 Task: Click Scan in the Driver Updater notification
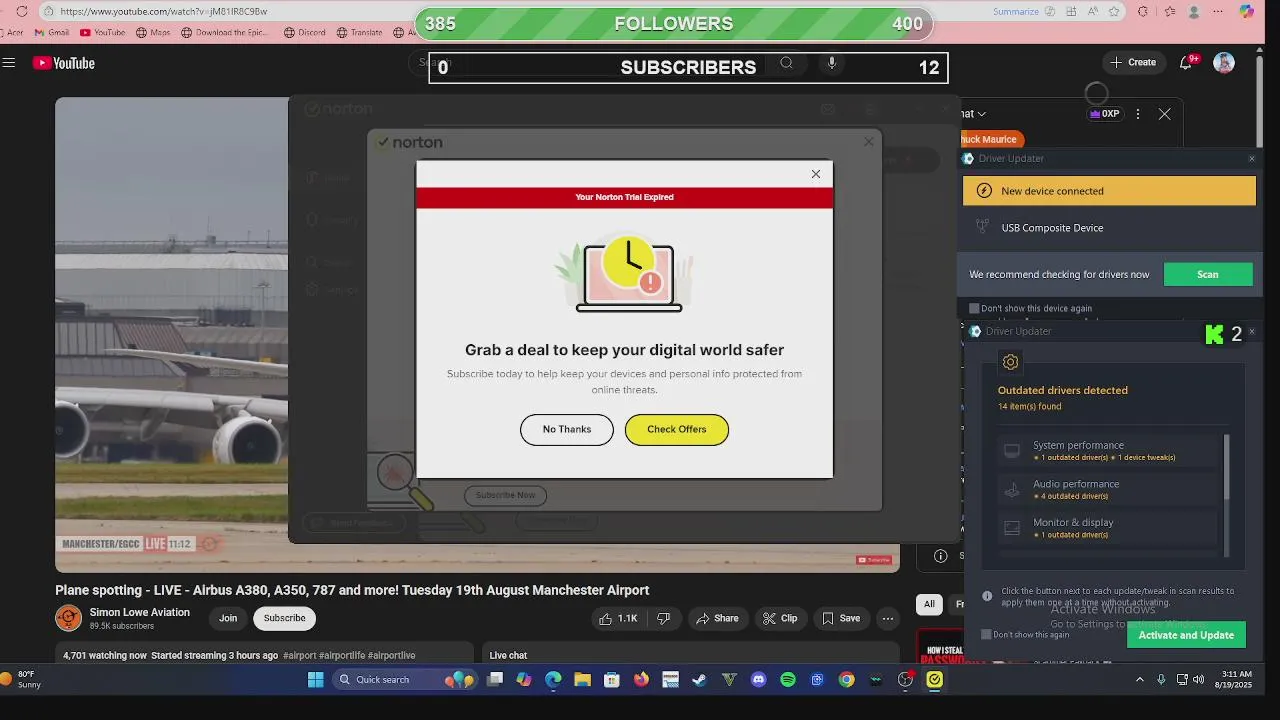point(1208,274)
